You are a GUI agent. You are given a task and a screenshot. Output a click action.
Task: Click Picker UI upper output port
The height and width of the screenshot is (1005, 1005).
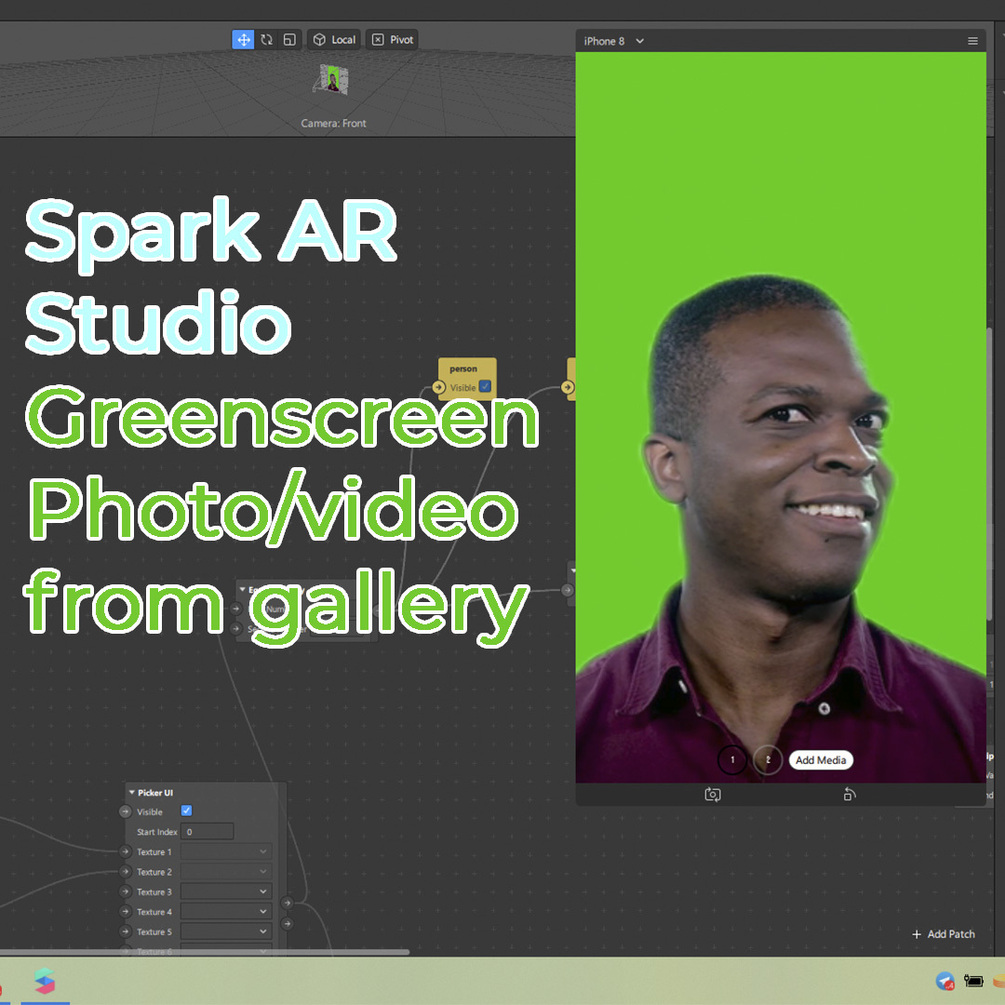point(287,903)
